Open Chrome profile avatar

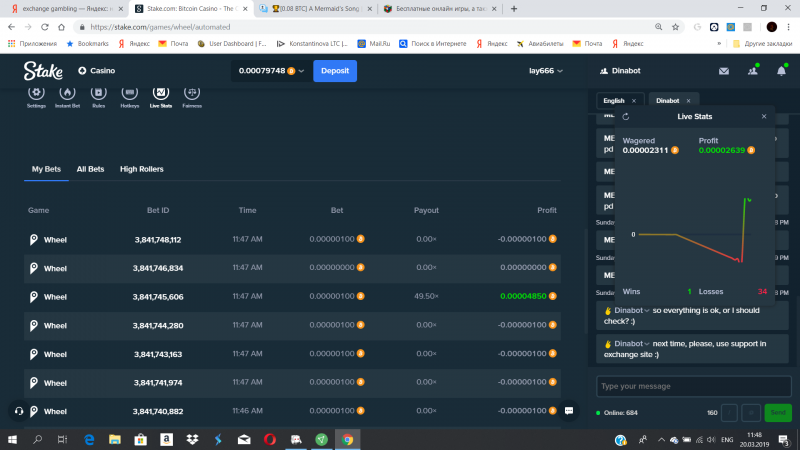point(771,27)
